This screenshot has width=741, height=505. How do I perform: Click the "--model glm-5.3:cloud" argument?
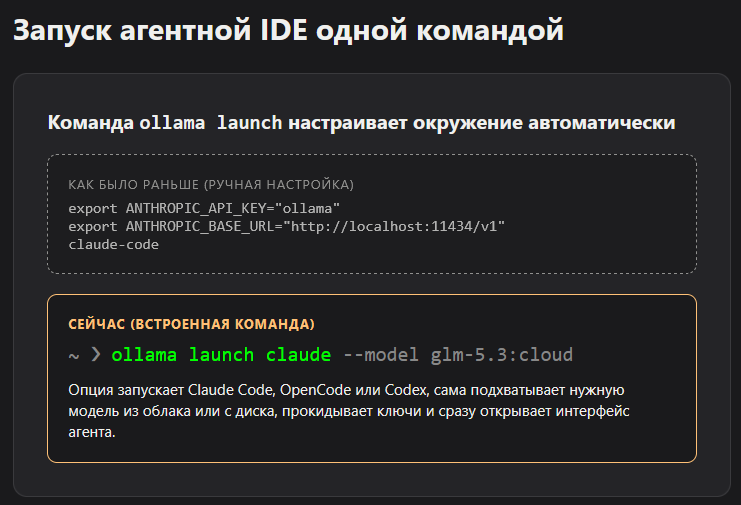pos(458,355)
